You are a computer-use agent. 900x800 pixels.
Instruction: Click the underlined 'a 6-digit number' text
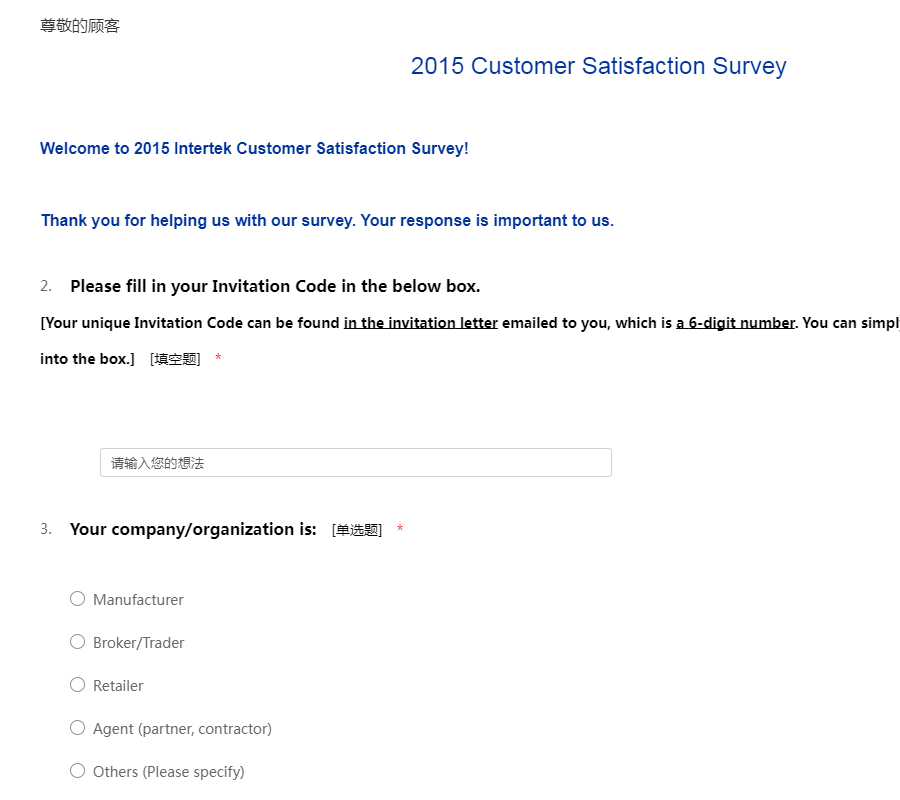coord(735,323)
